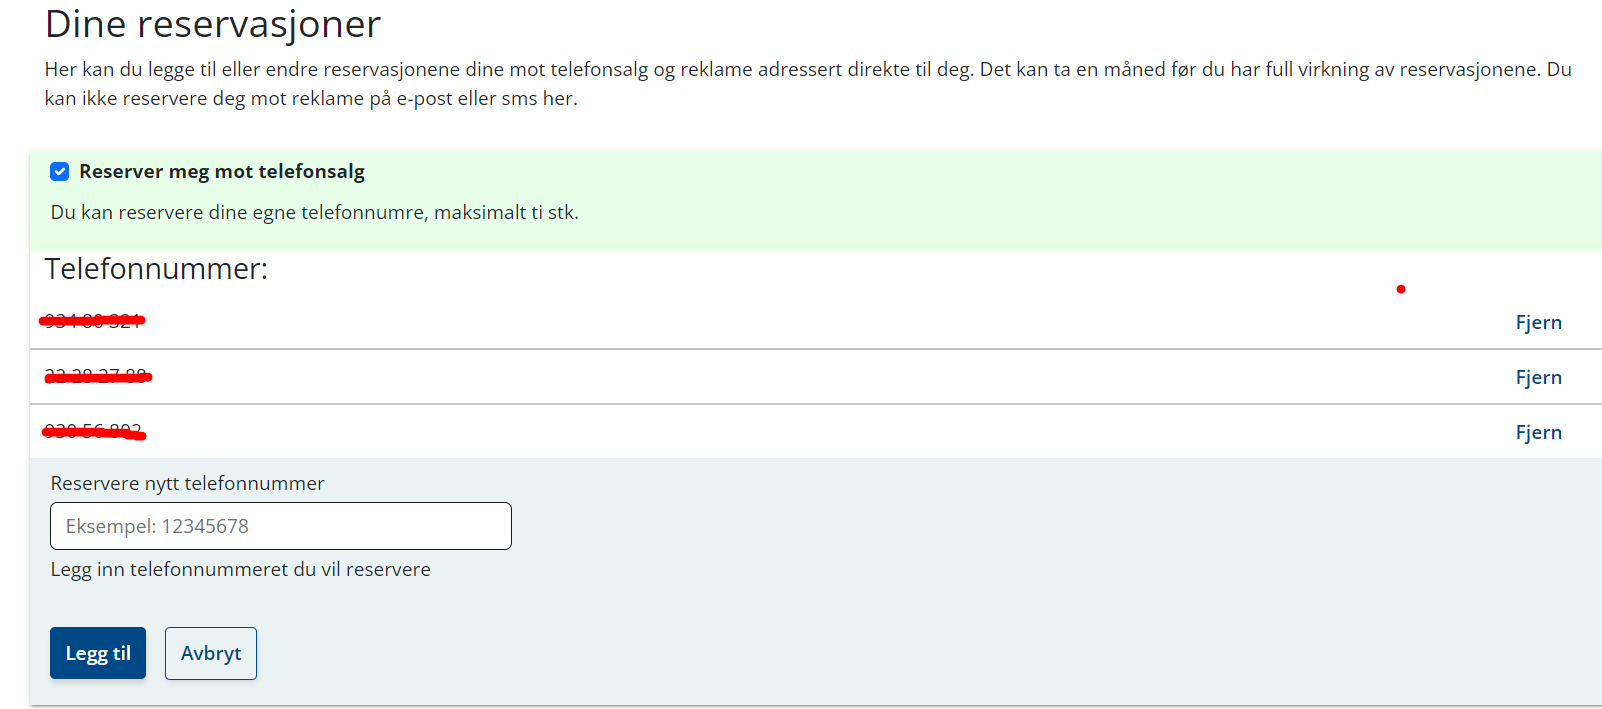Screen dimensions: 1602x709
Task: Focus the 'Eksempel: 12345678' phone number field
Action: point(280,526)
